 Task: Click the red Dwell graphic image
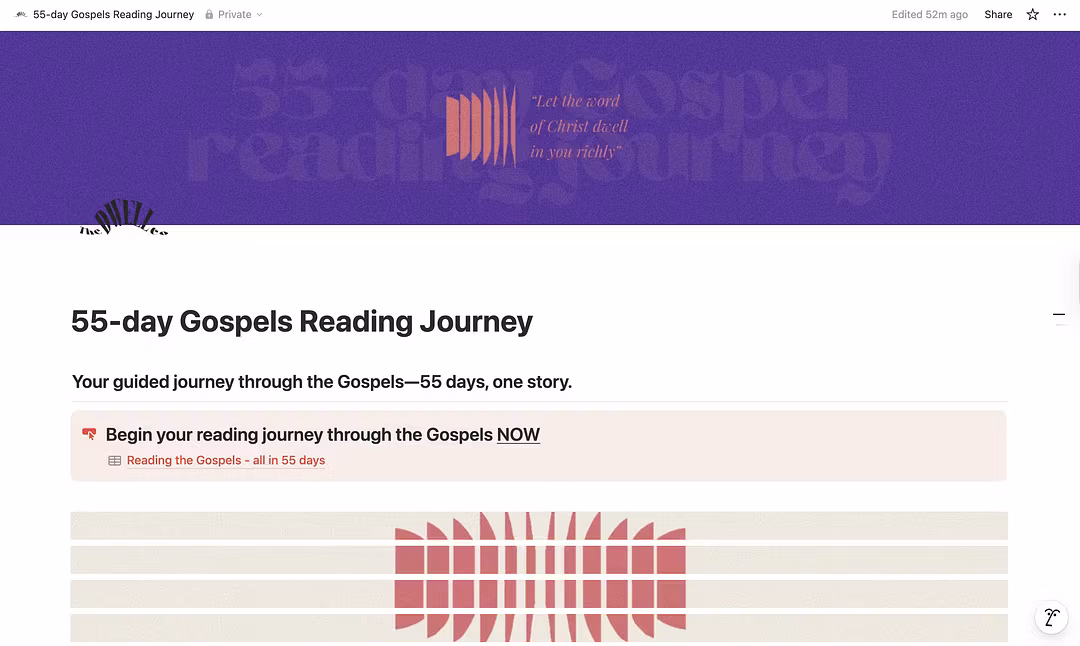tap(540, 572)
